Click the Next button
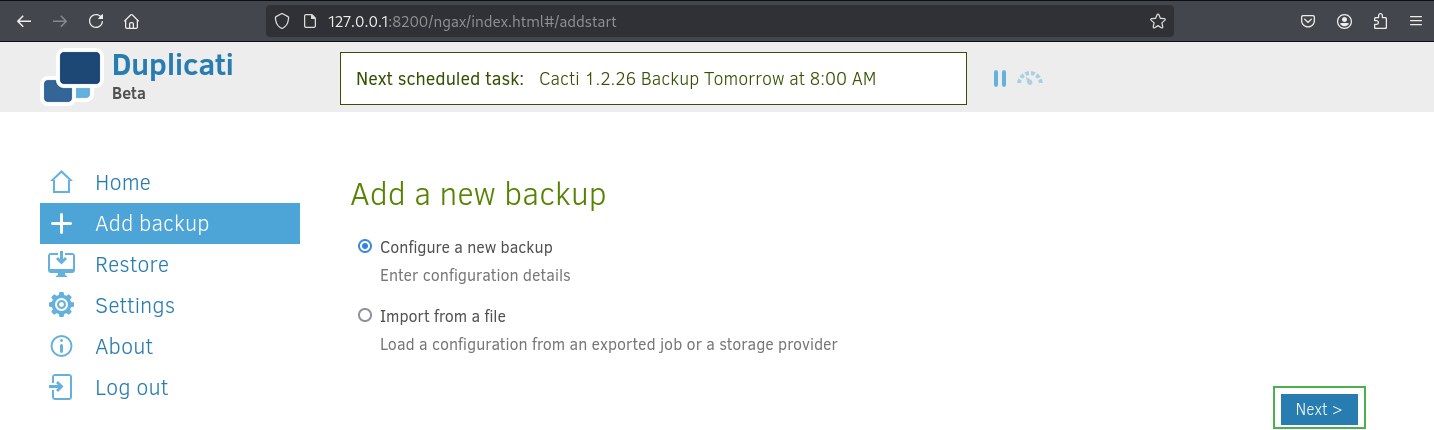1434x430 pixels. 1319,409
